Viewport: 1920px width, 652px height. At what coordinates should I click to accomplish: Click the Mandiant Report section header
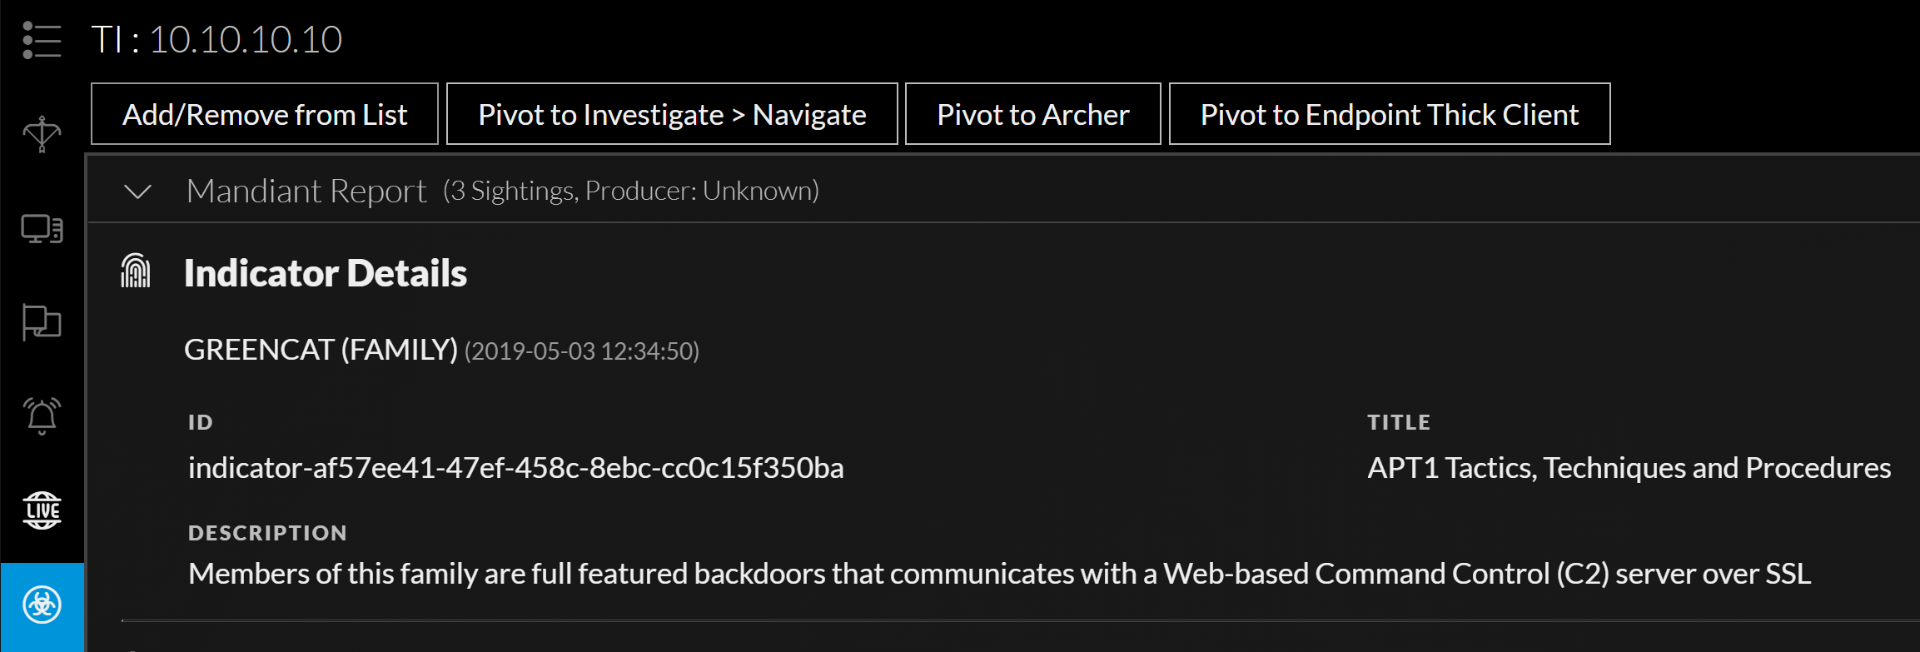click(306, 191)
